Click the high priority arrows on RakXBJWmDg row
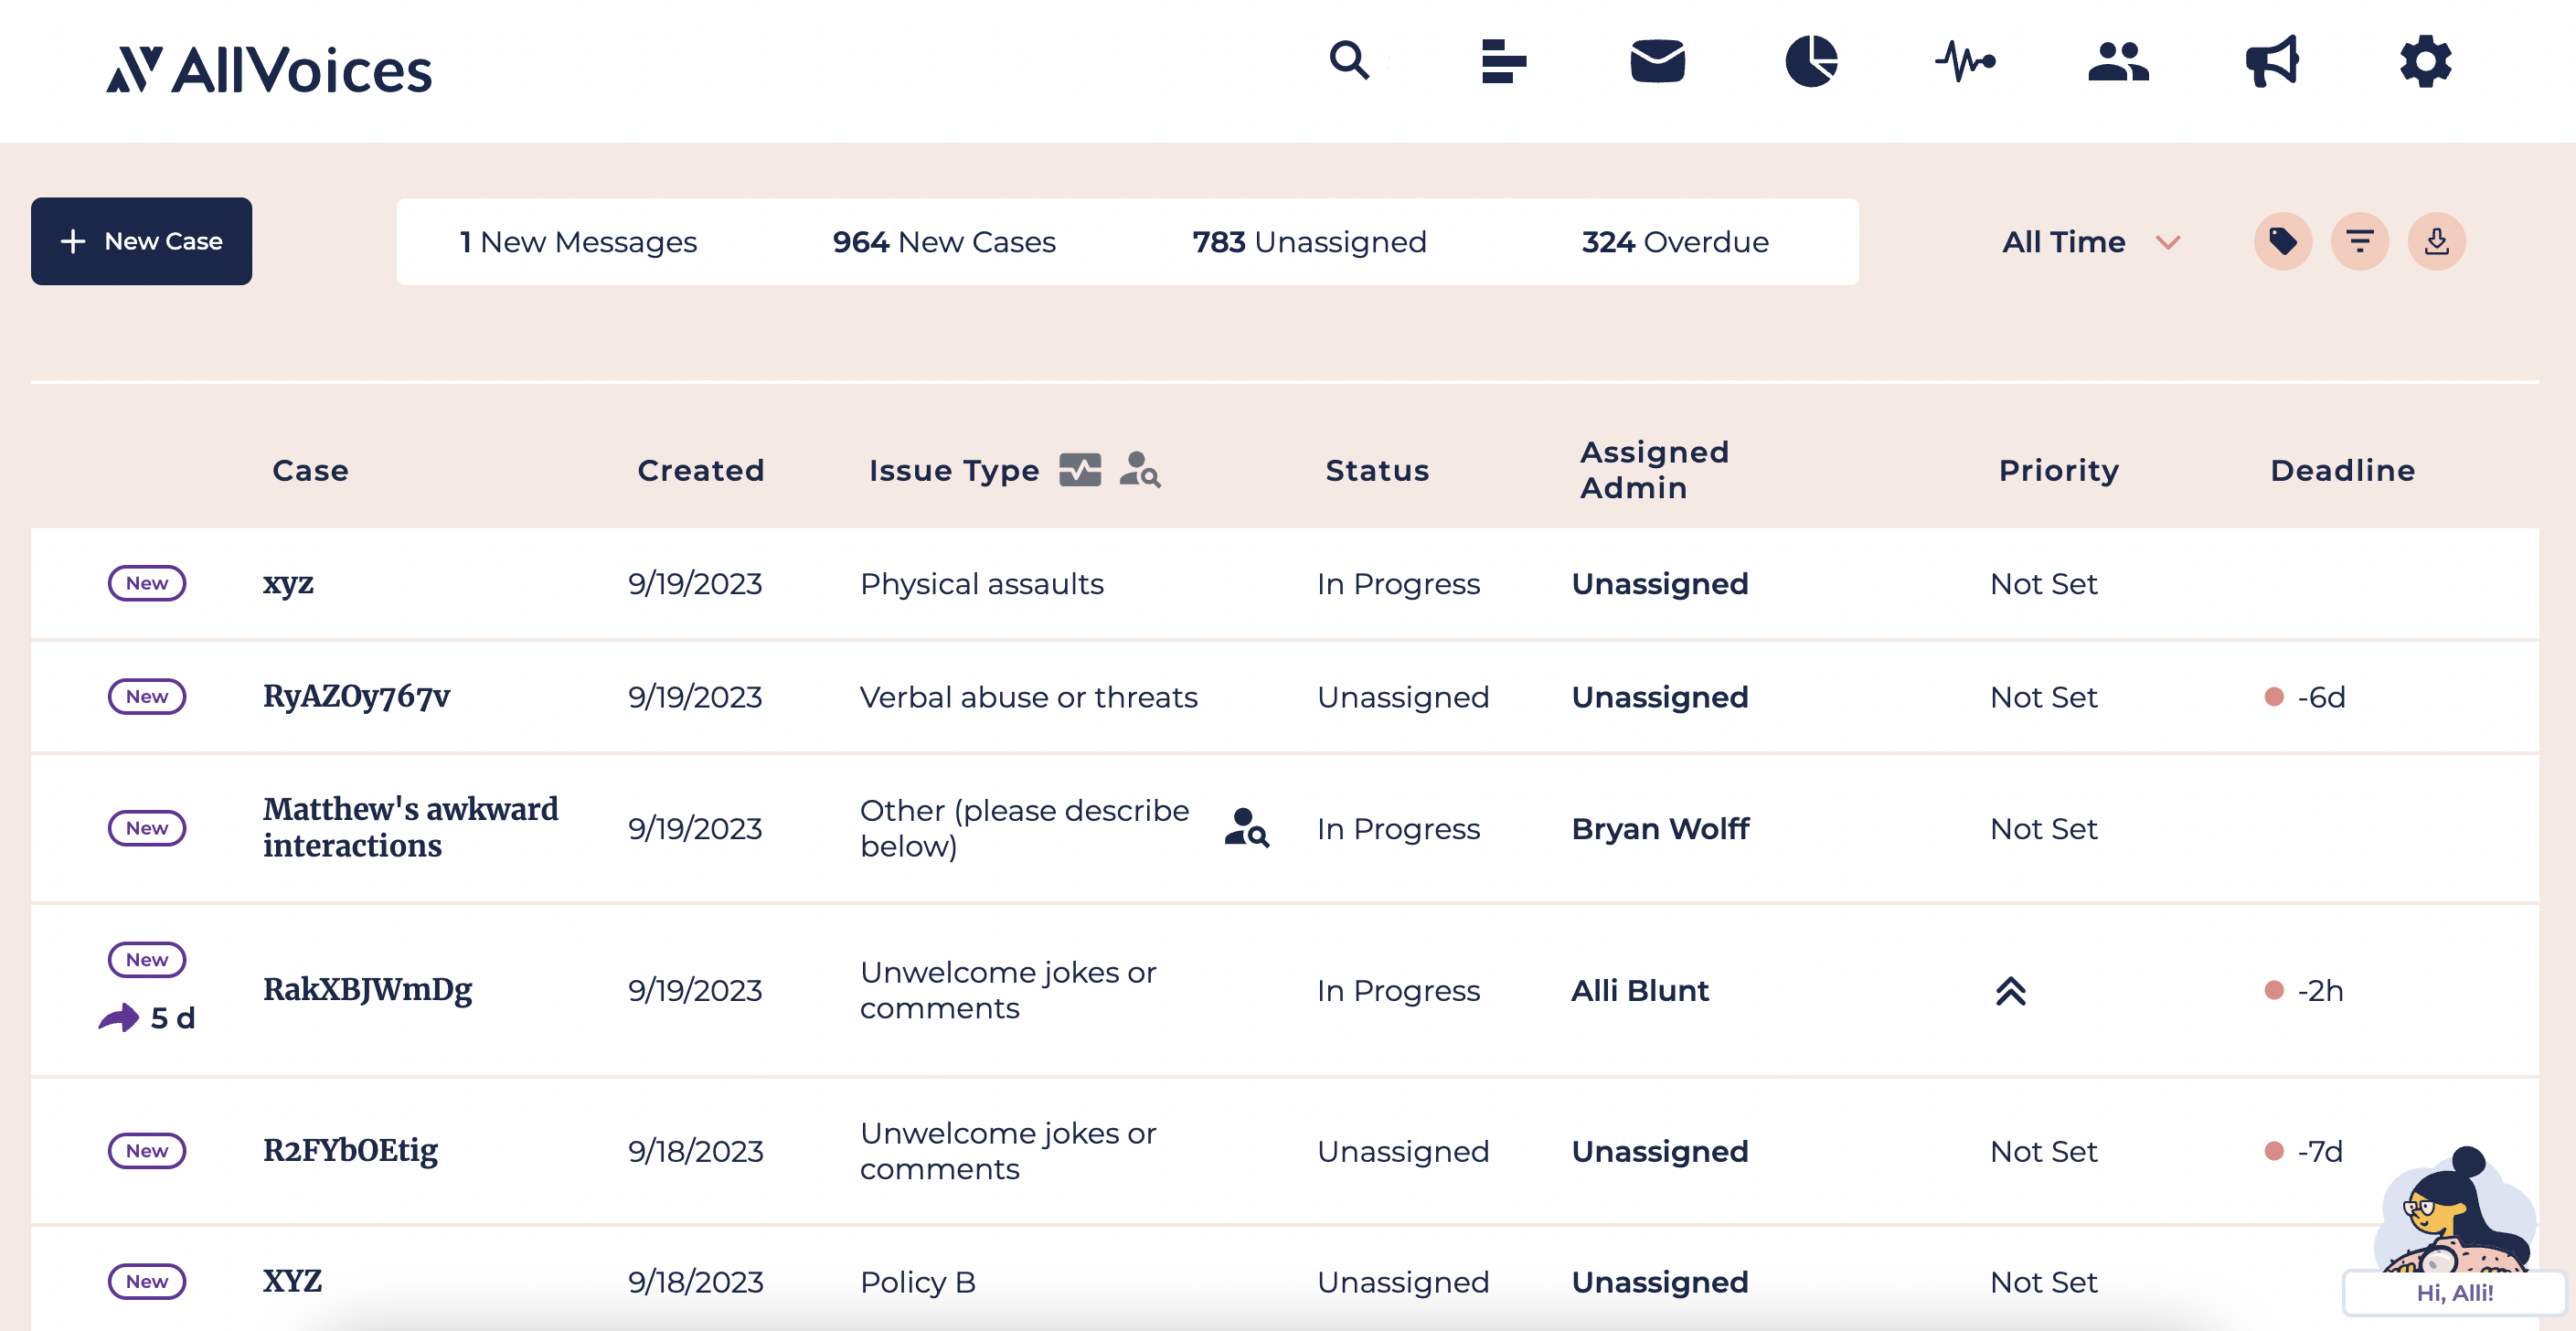 2013,991
